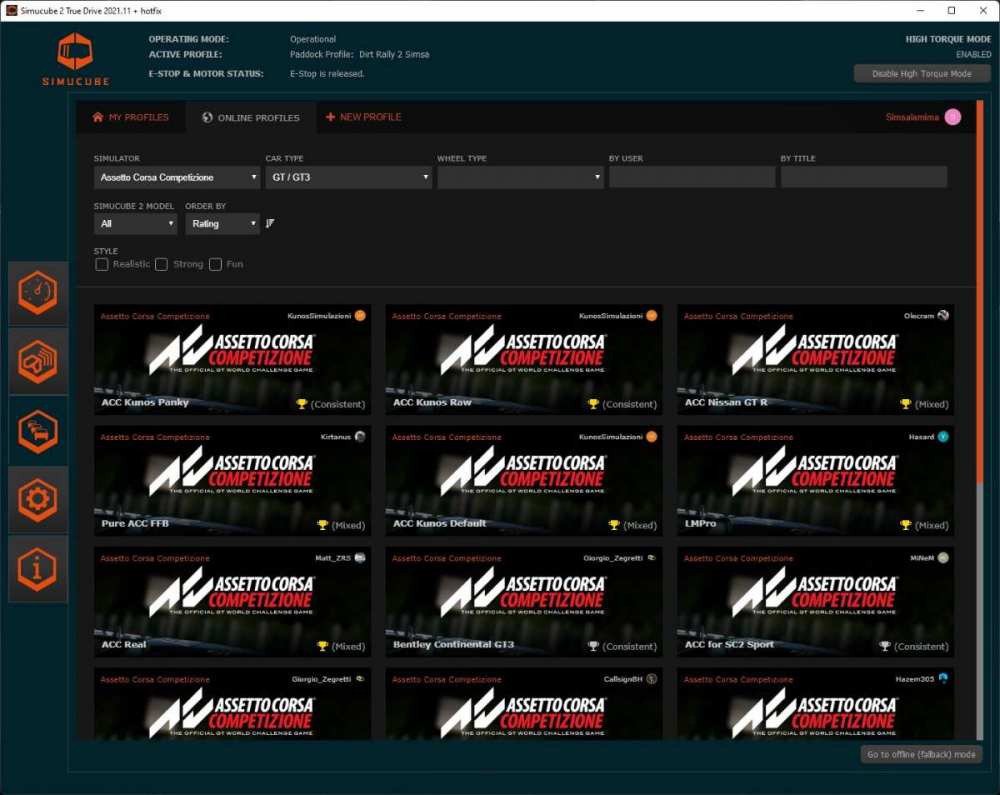Viewport: 1000px width, 795px height.
Task: Click trophy icon on ACC for SC2 Sport card
Action: 885,646
